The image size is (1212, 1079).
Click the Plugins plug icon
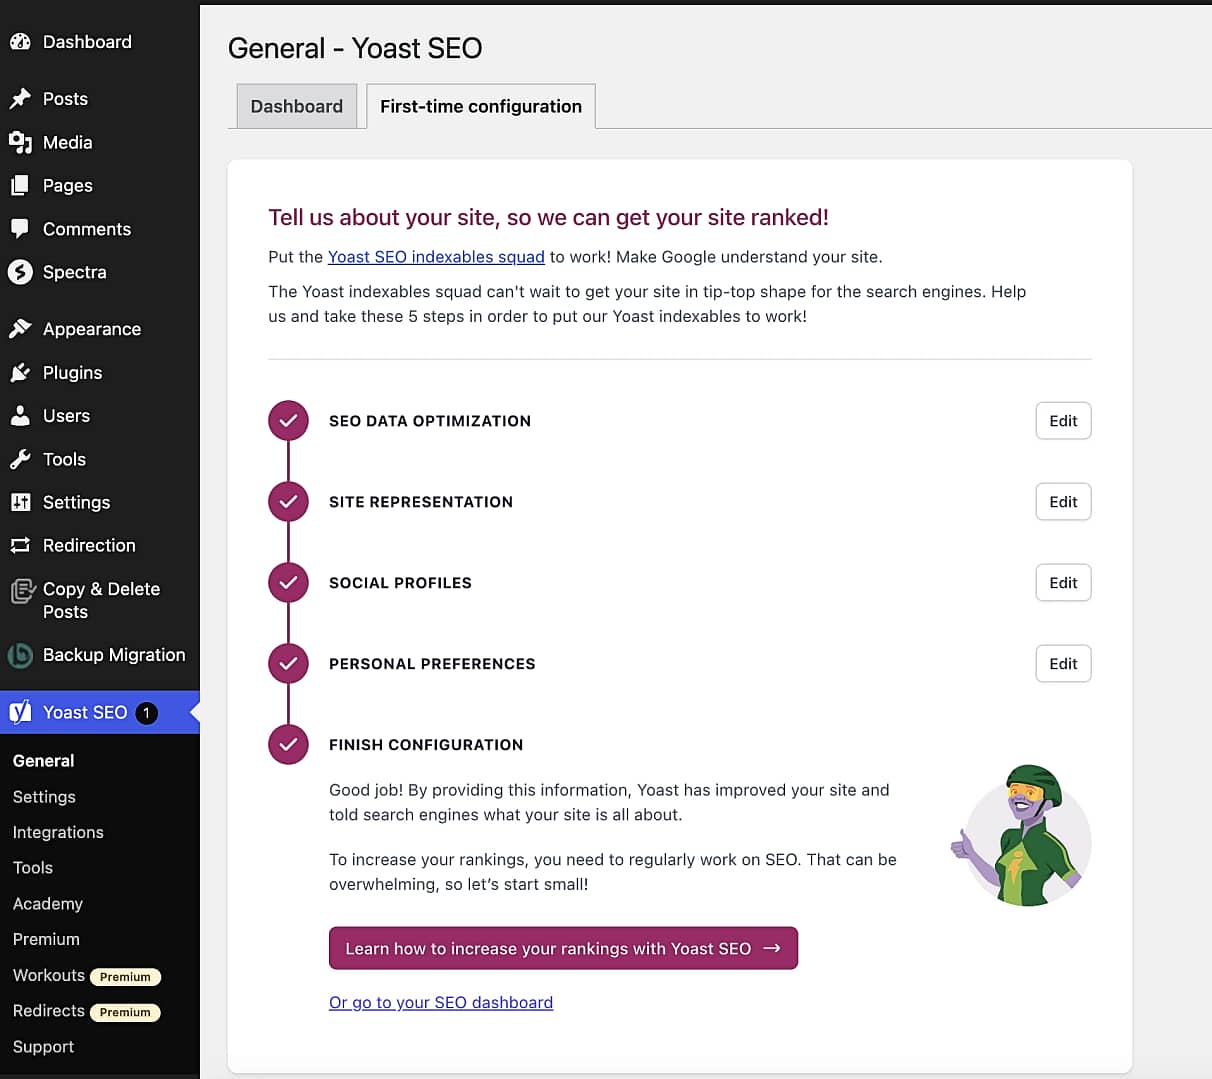point(20,372)
